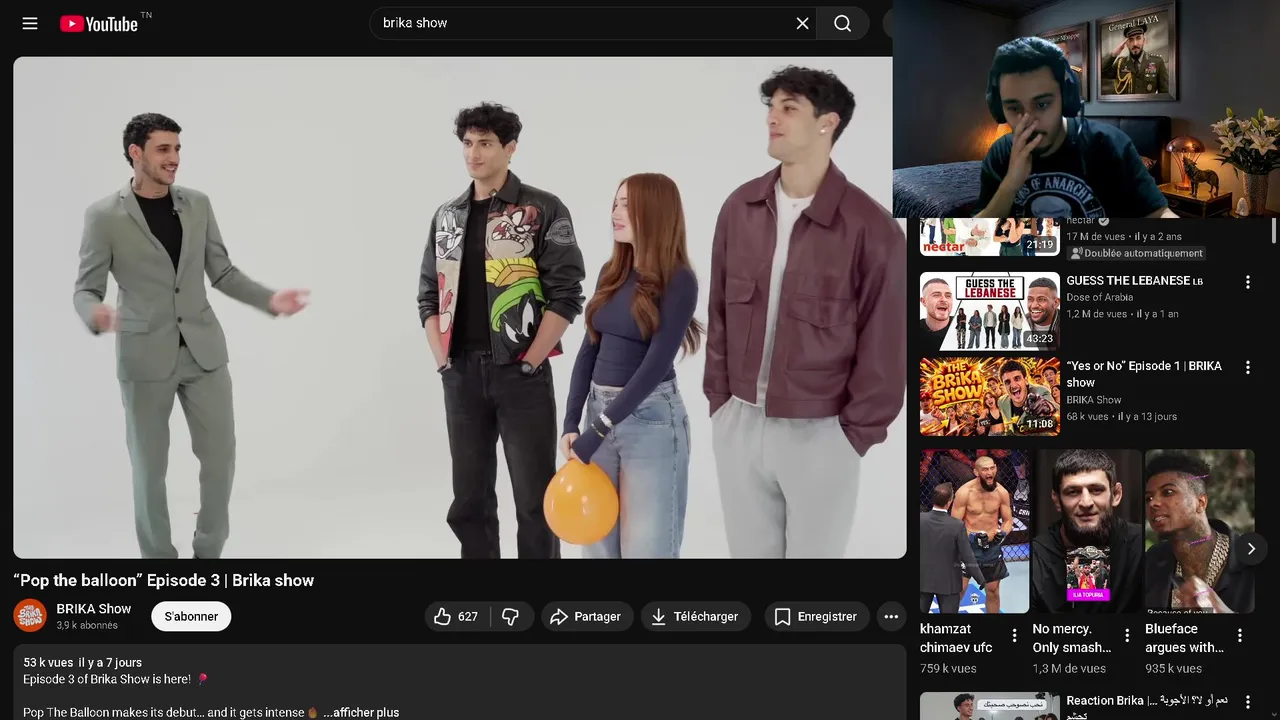
Task: Open the hamburger guide menu
Action: (x=30, y=23)
